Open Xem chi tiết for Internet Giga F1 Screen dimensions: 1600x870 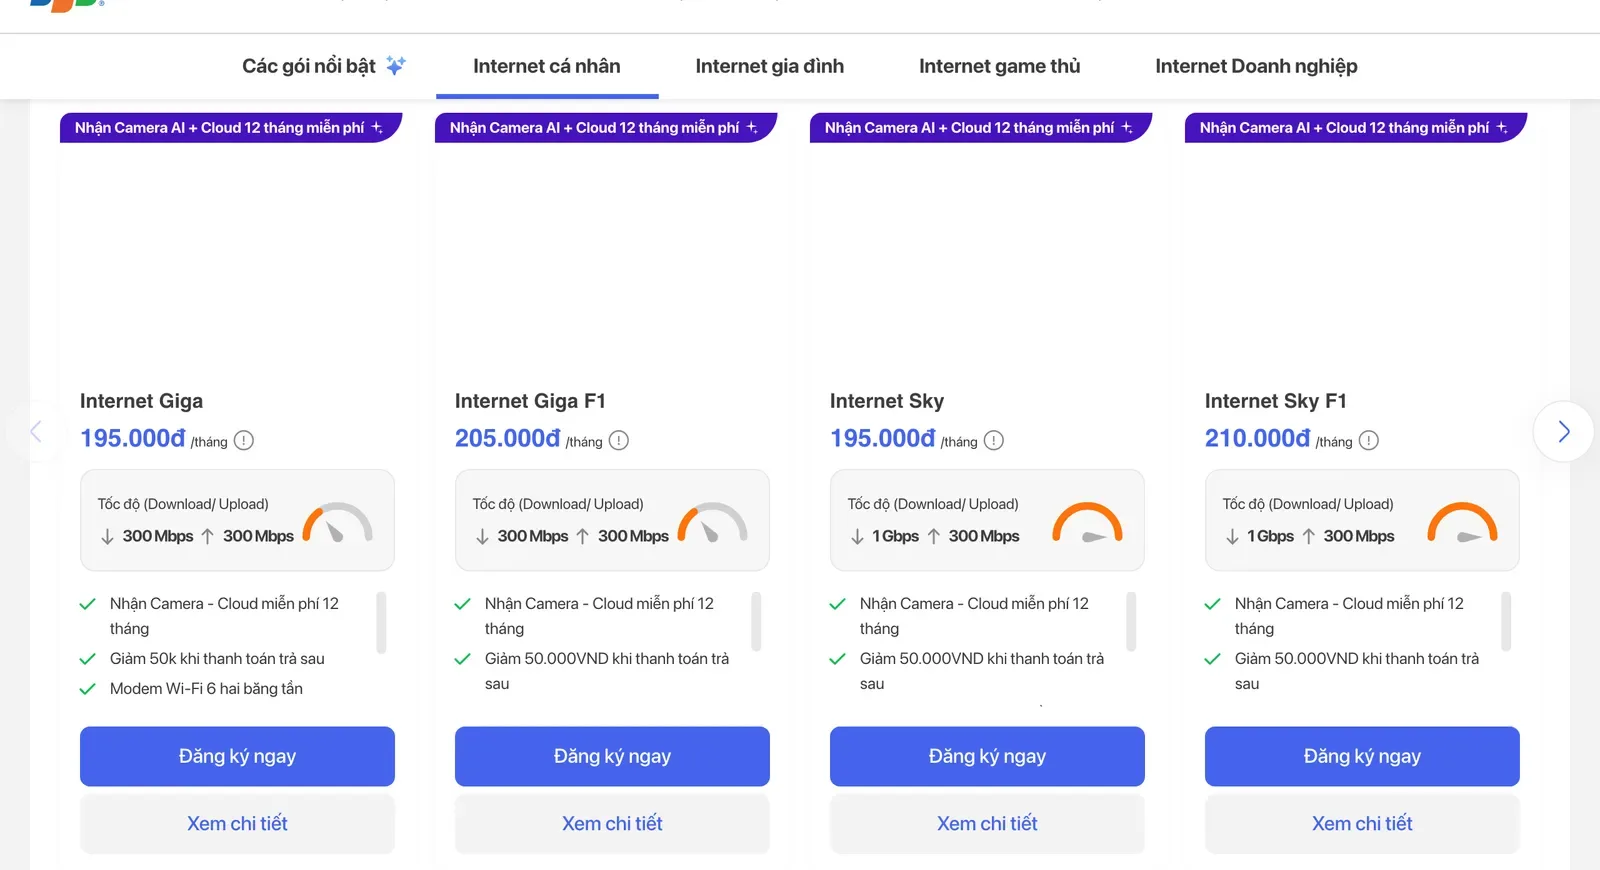click(x=612, y=823)
